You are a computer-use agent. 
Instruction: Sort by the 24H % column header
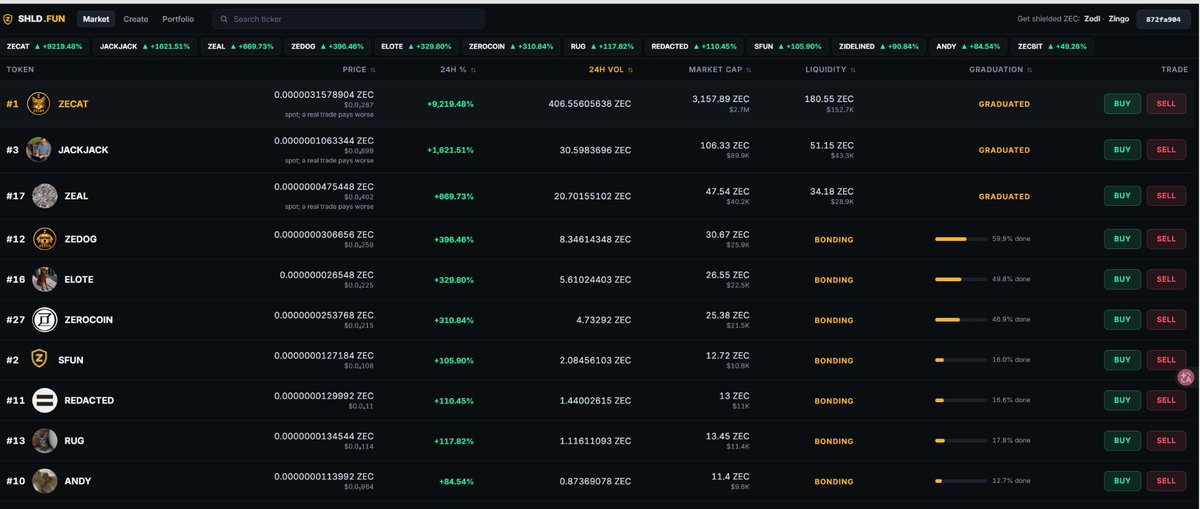[459, 70]
